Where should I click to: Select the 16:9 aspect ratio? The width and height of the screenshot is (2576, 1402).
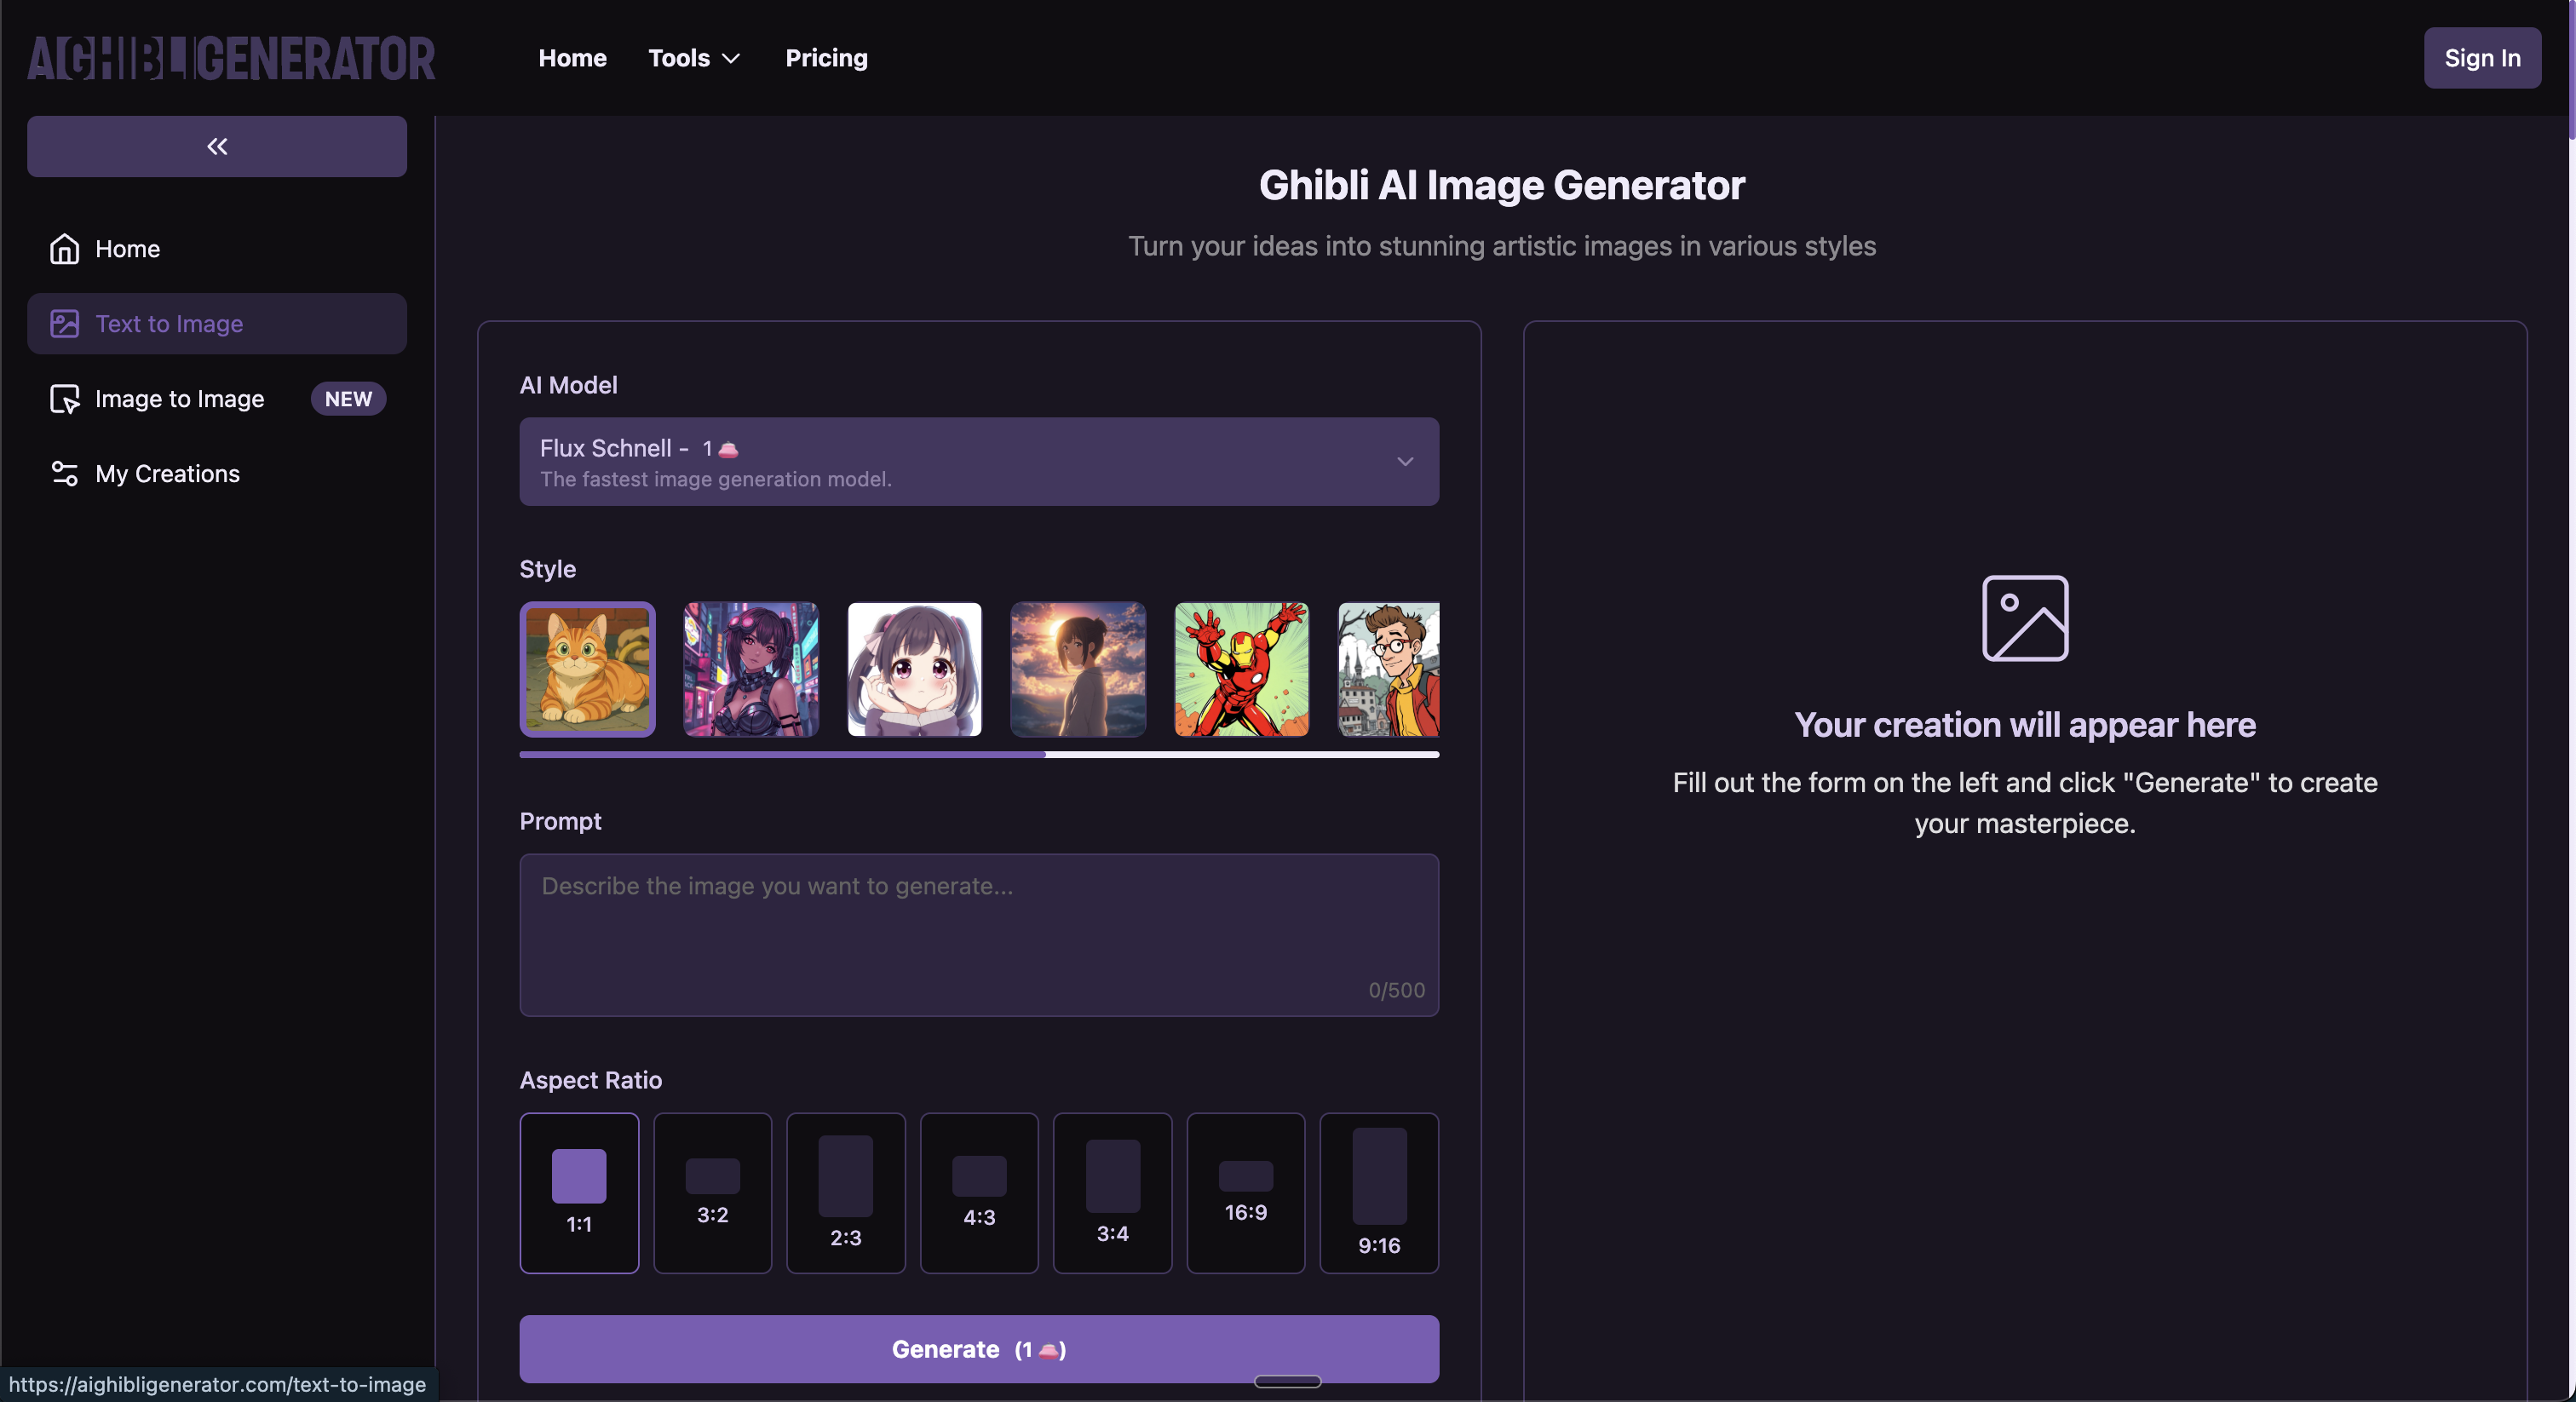pos(1245,1192)
